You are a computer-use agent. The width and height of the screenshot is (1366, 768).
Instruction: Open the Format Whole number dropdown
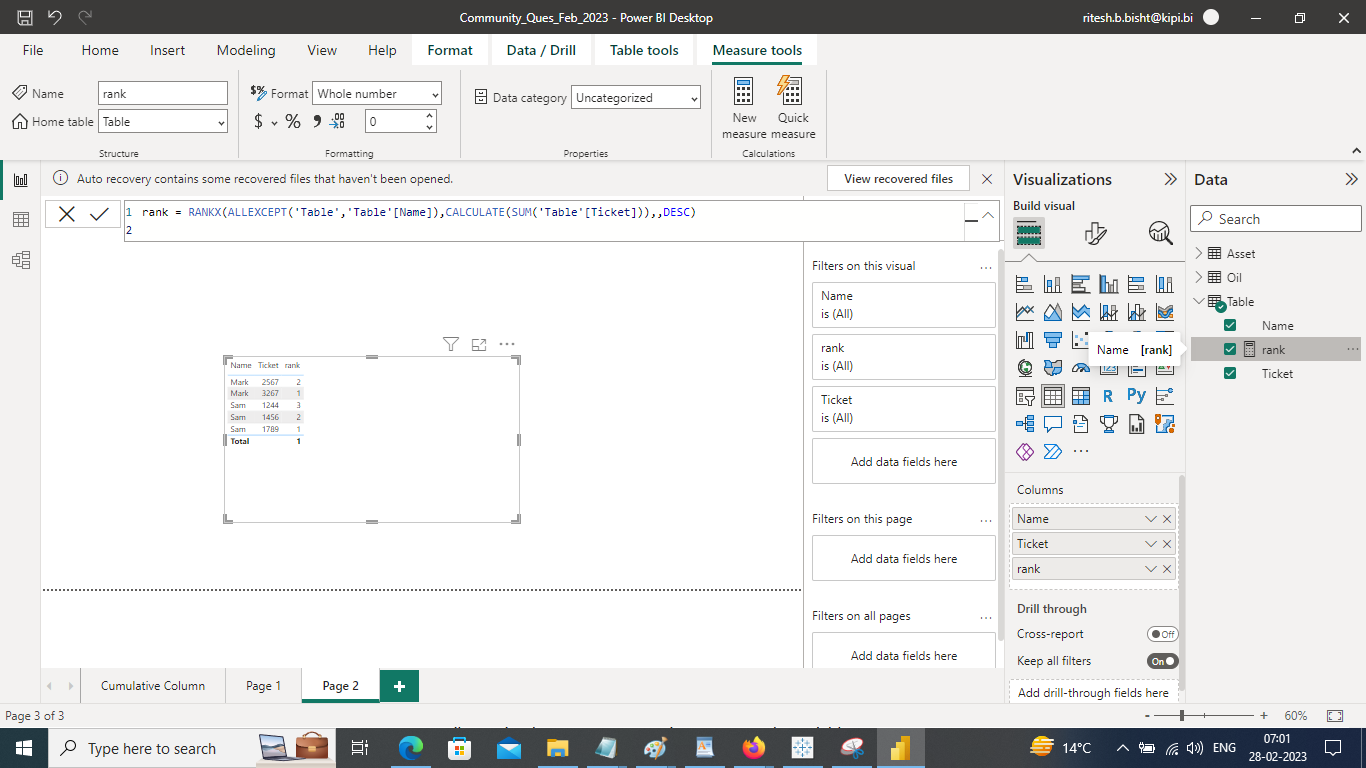[377, 94]
